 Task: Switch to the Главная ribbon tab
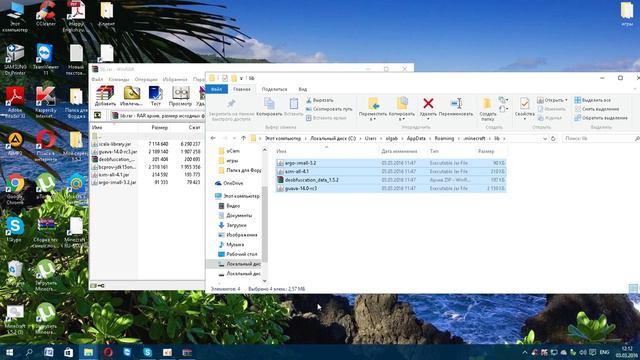point(242,89)
